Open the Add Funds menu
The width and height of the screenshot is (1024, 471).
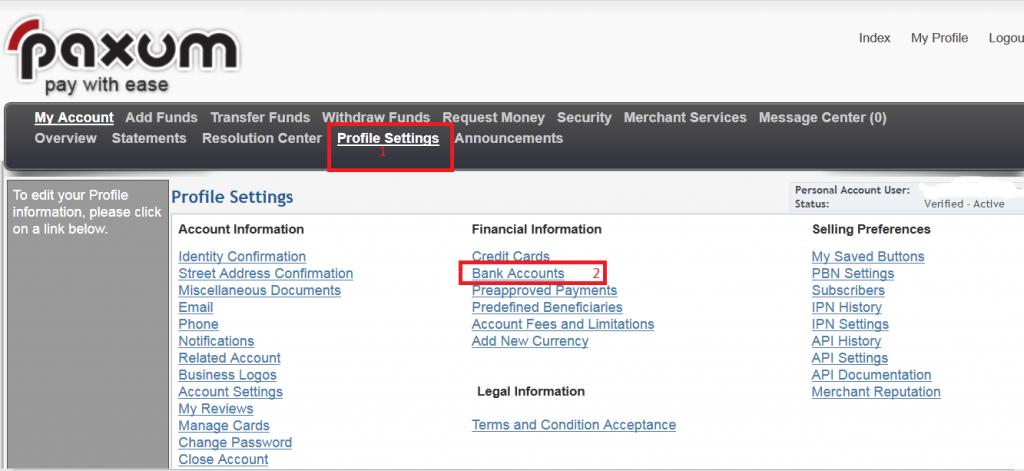(161, 117)
